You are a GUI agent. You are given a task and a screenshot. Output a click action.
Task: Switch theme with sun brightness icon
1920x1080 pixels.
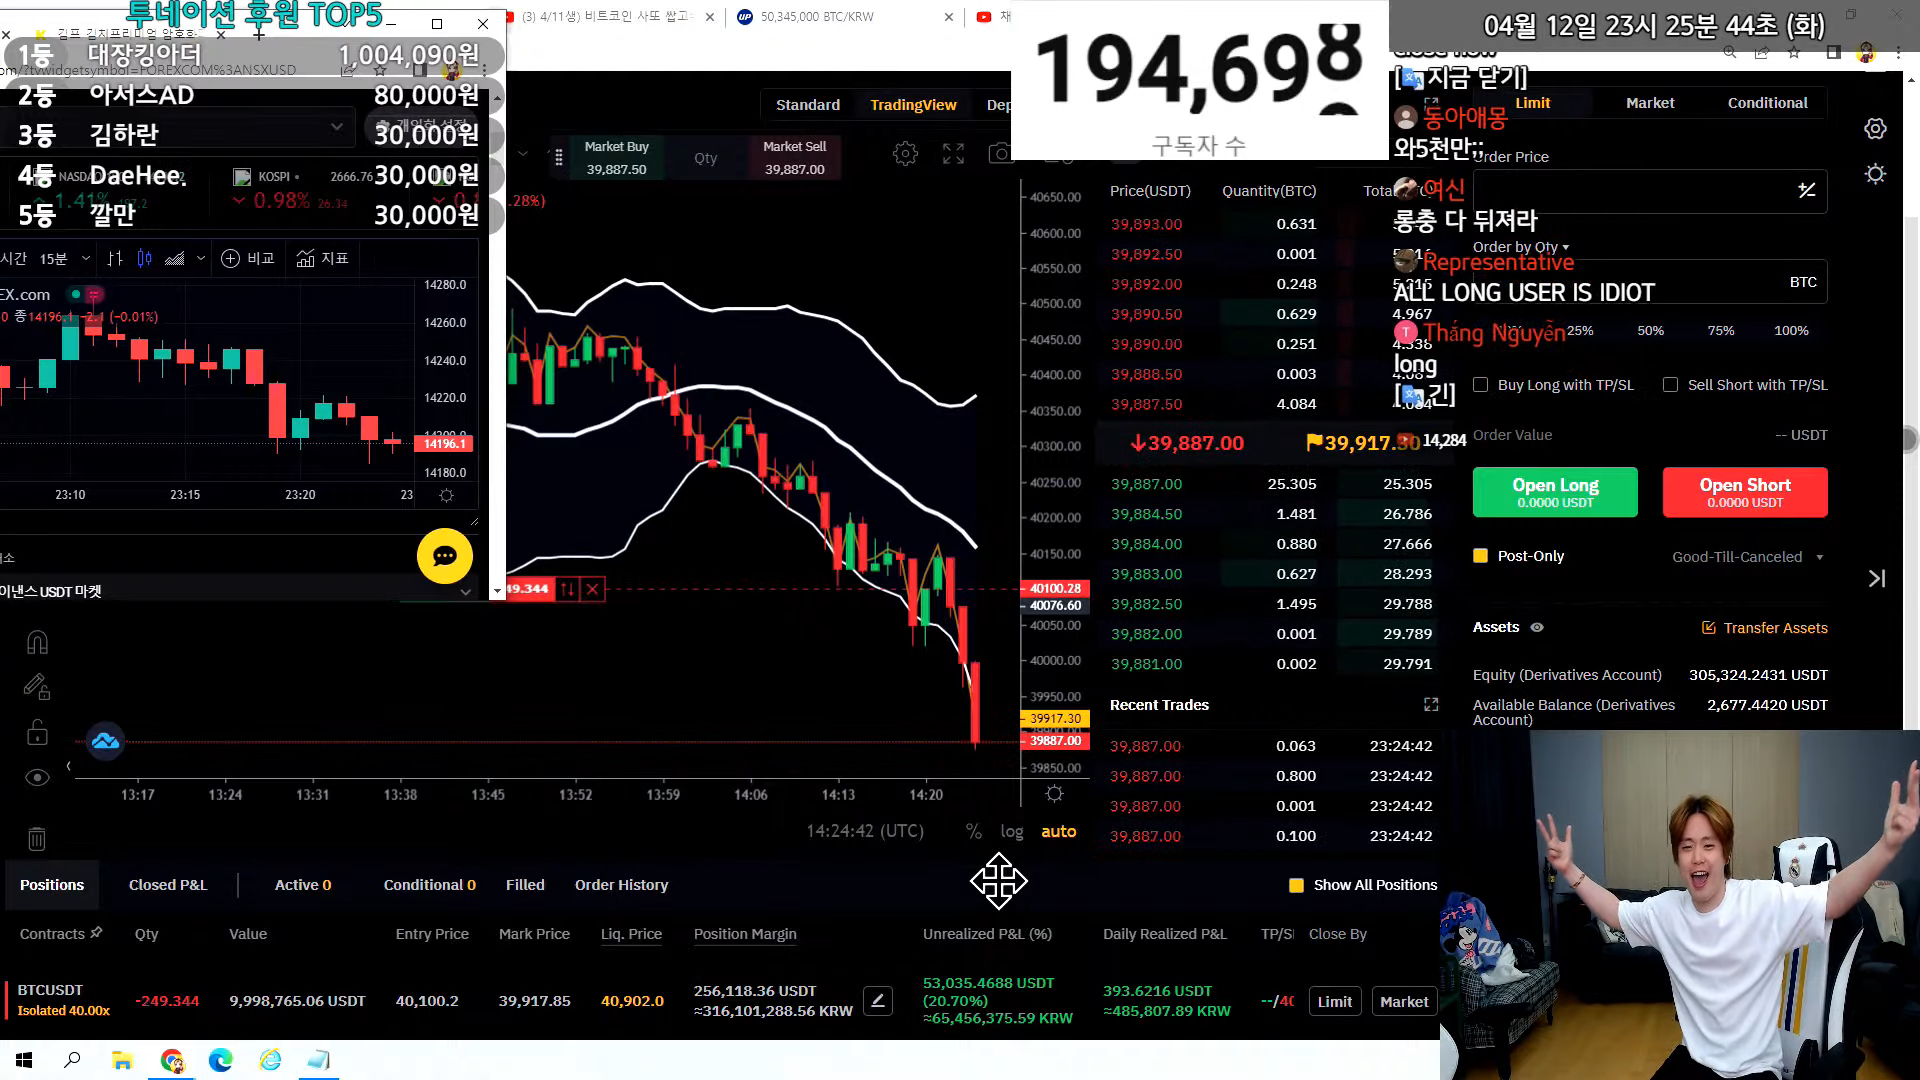click(x=1876, y=174)
